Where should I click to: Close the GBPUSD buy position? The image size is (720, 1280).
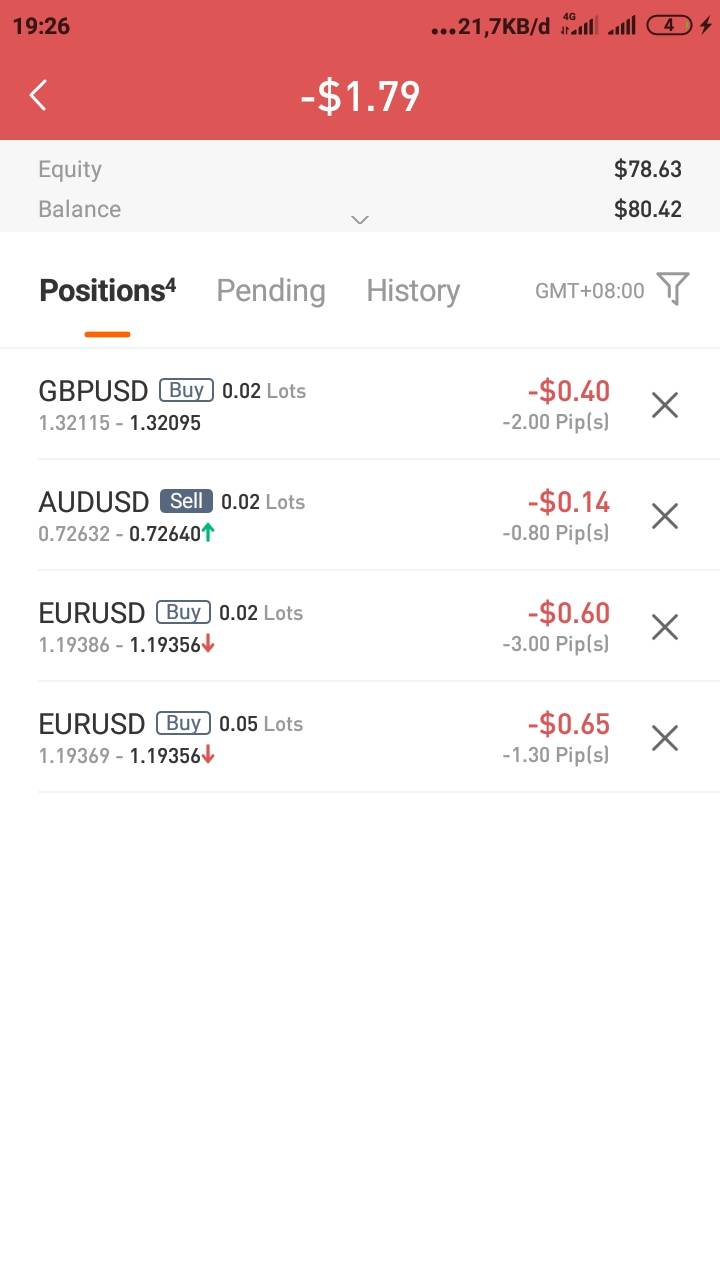pyautogui.click(x=664, y=405)
